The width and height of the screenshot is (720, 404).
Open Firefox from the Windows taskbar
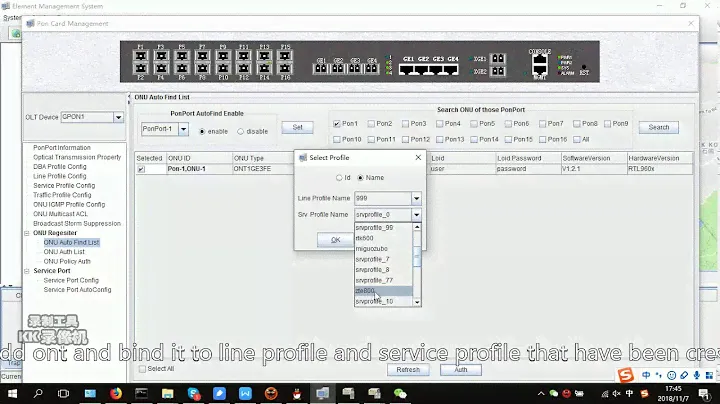[x=117, y=392]
